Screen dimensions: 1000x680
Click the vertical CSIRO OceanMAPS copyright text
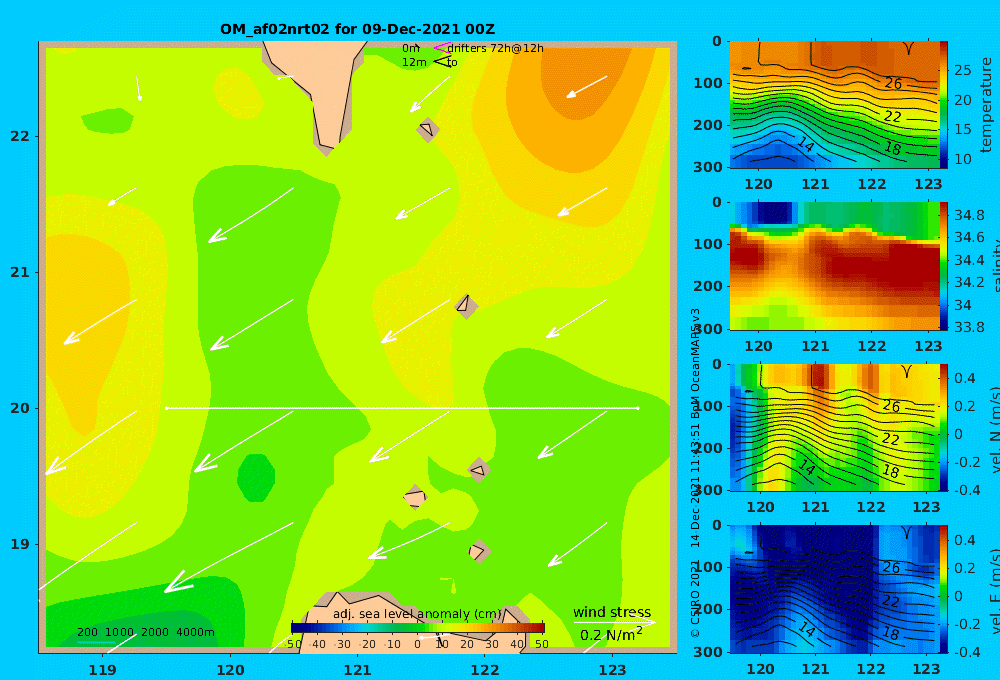(x=696, y=472)
